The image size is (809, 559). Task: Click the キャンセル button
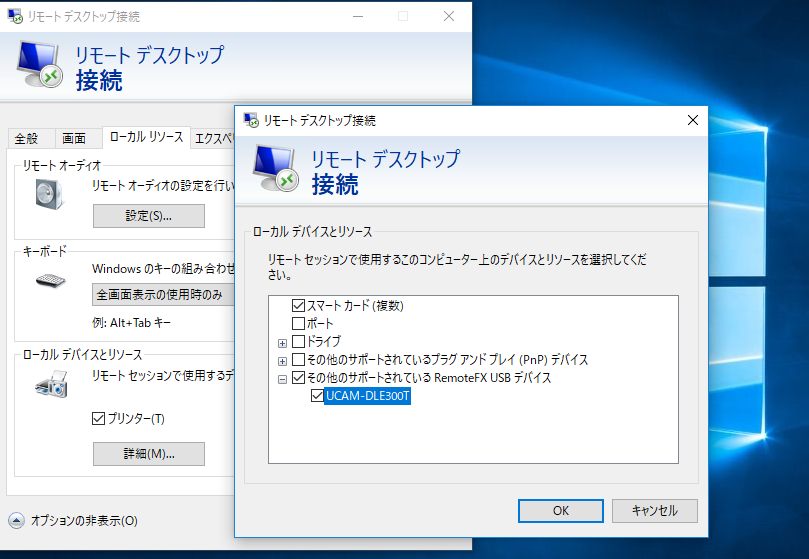point(655,510)
